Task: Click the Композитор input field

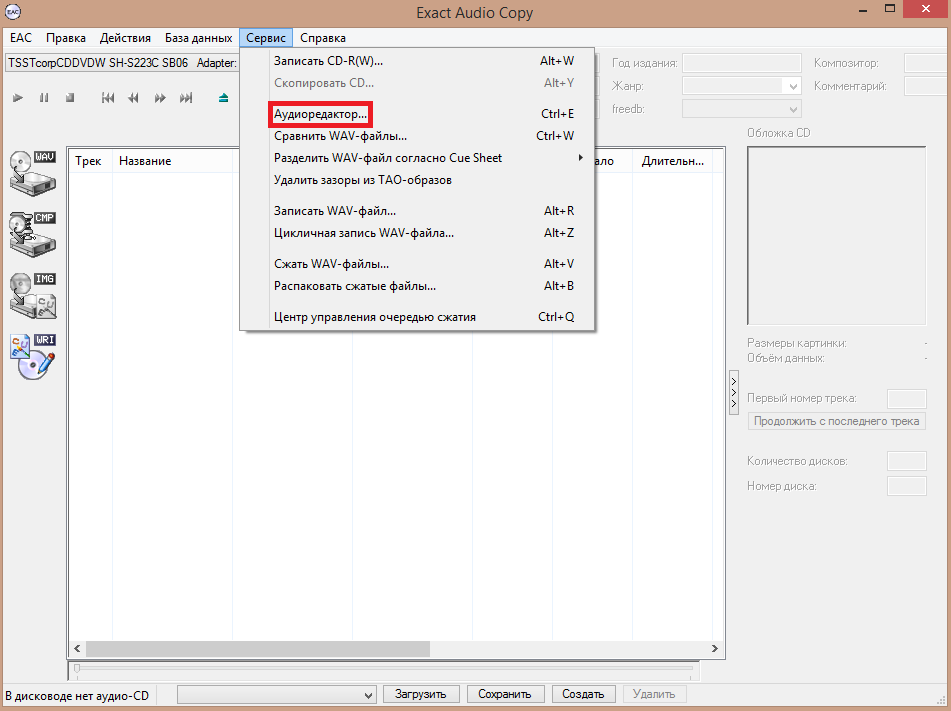Action: [927, 63]
